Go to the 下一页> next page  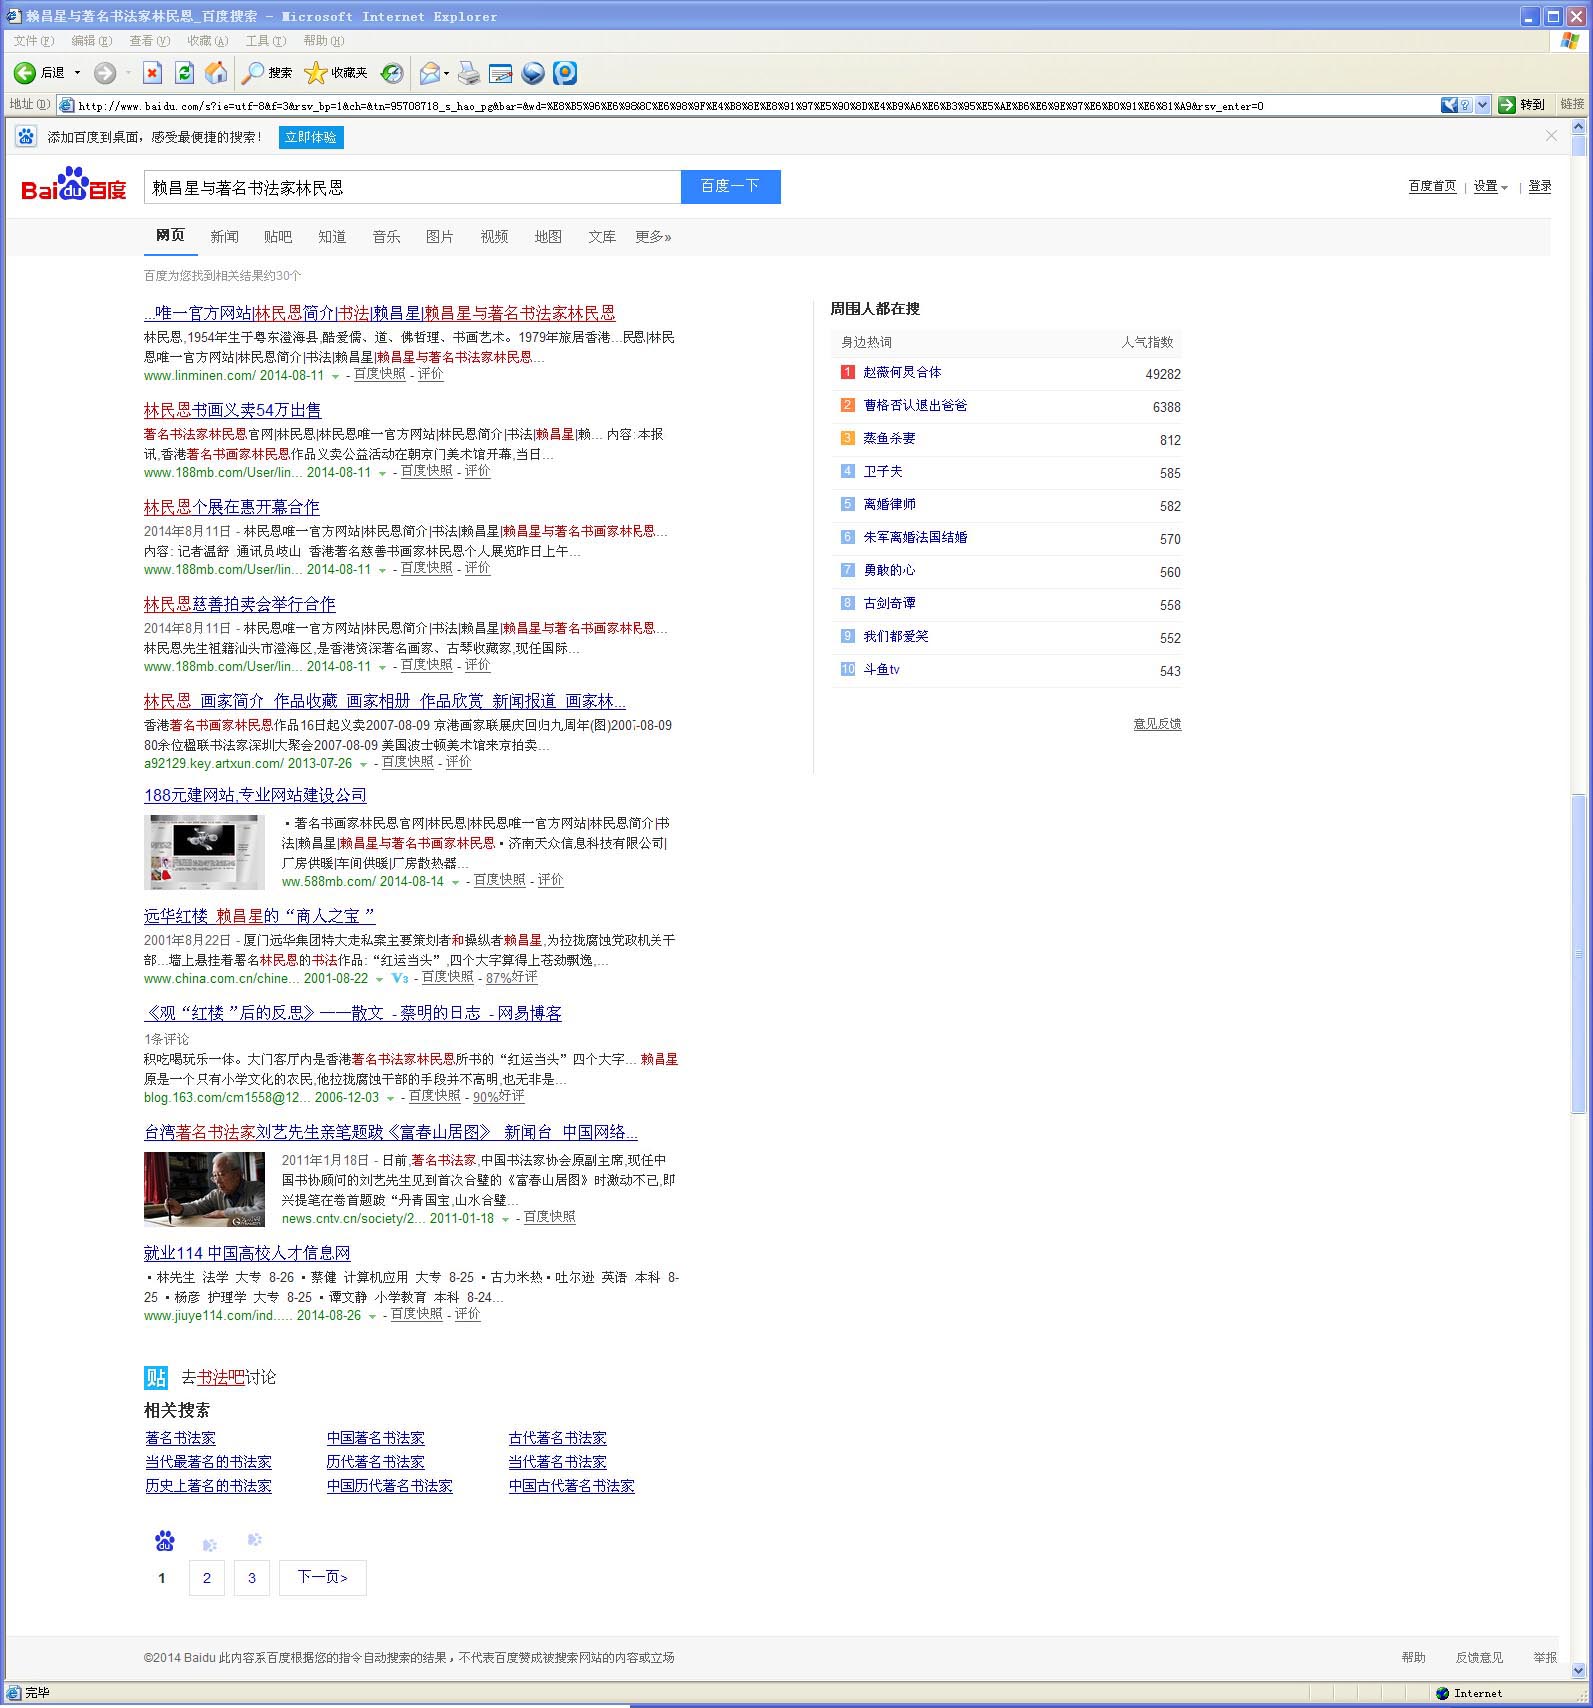[x=323, y=1577]
